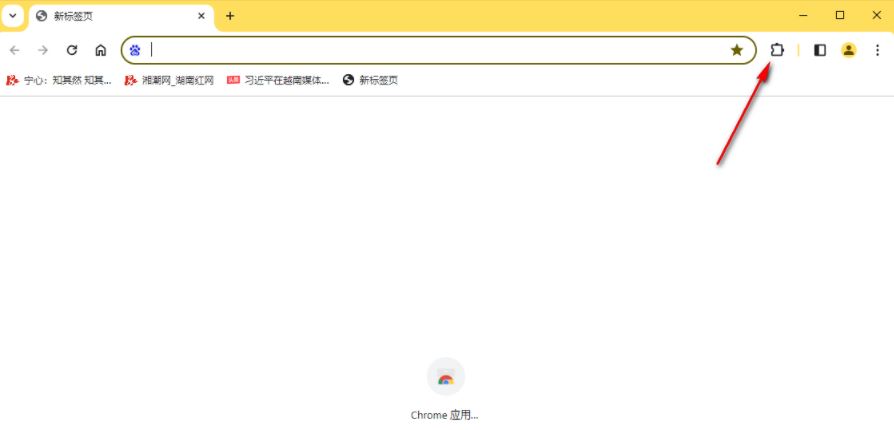Screen dimensions: 894x430
Task: Open a new tab with plus button
Action: 230,16
